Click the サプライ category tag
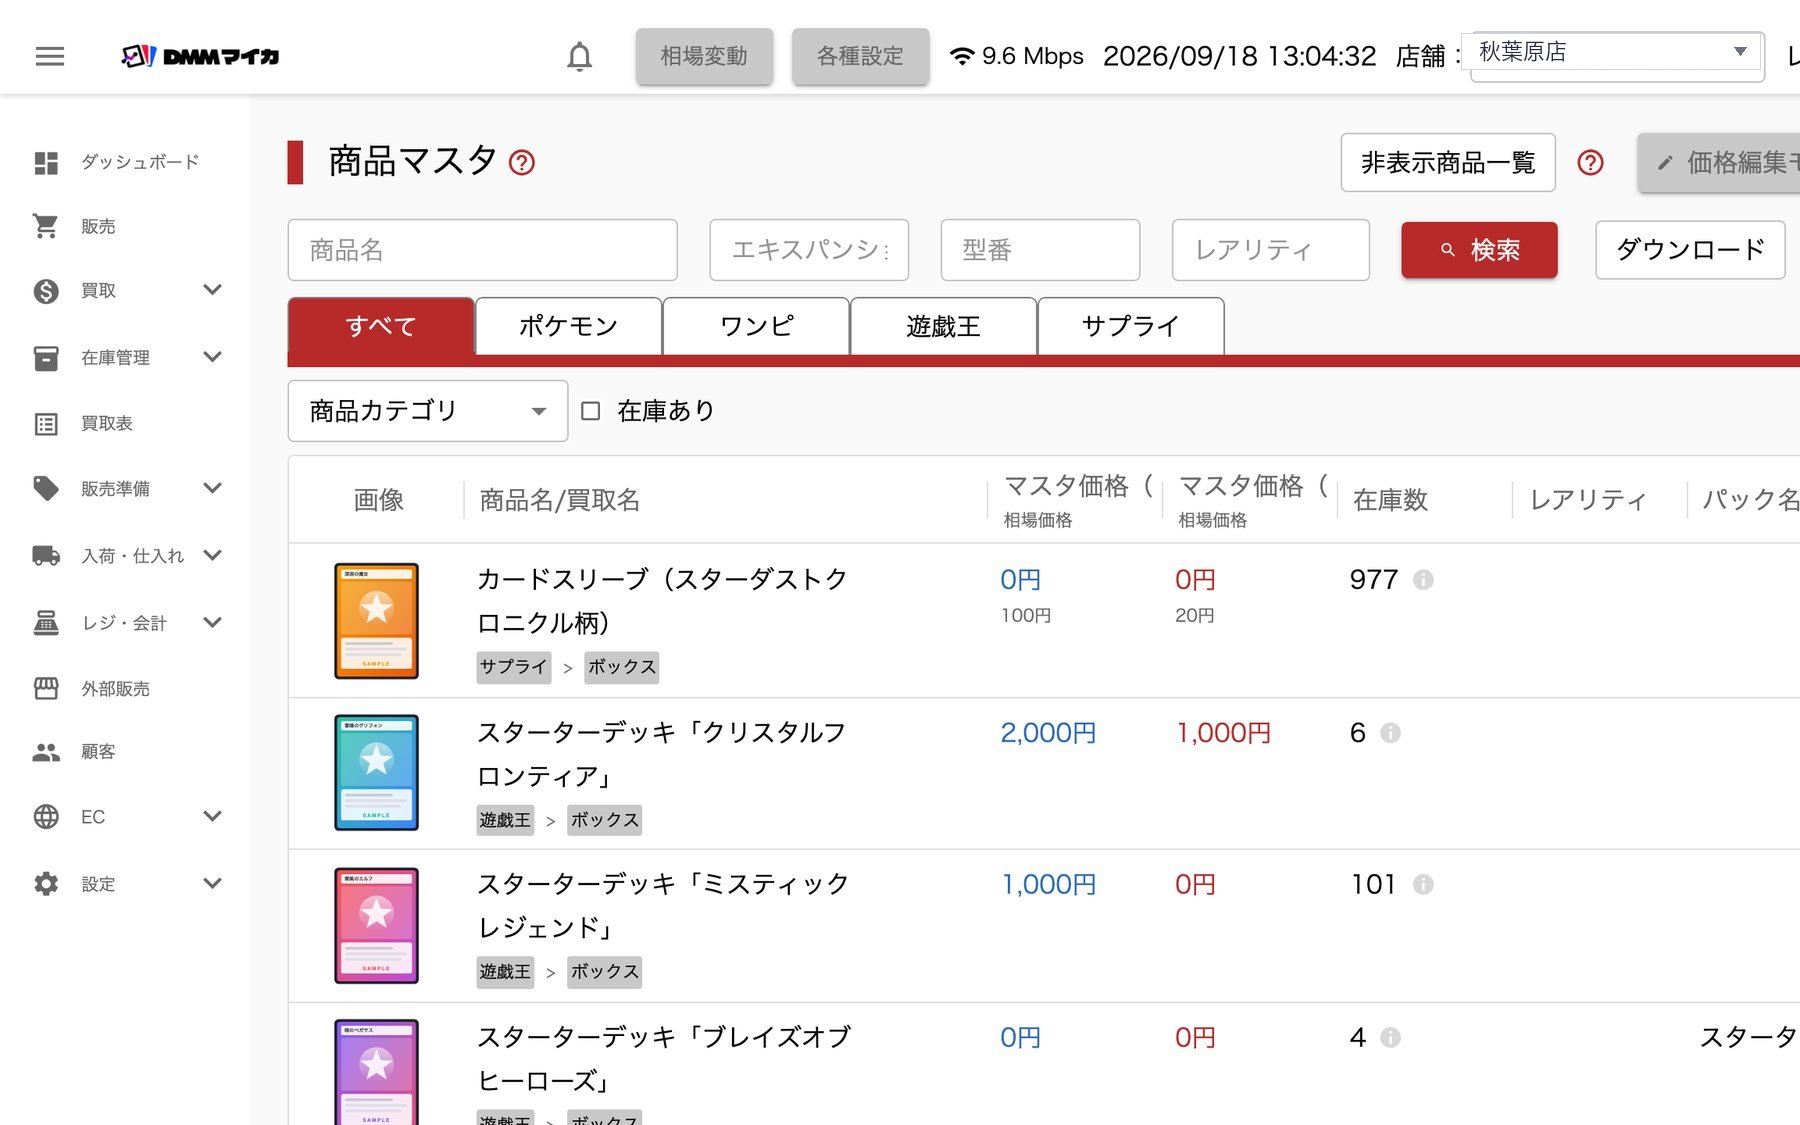 click(513, 667)
